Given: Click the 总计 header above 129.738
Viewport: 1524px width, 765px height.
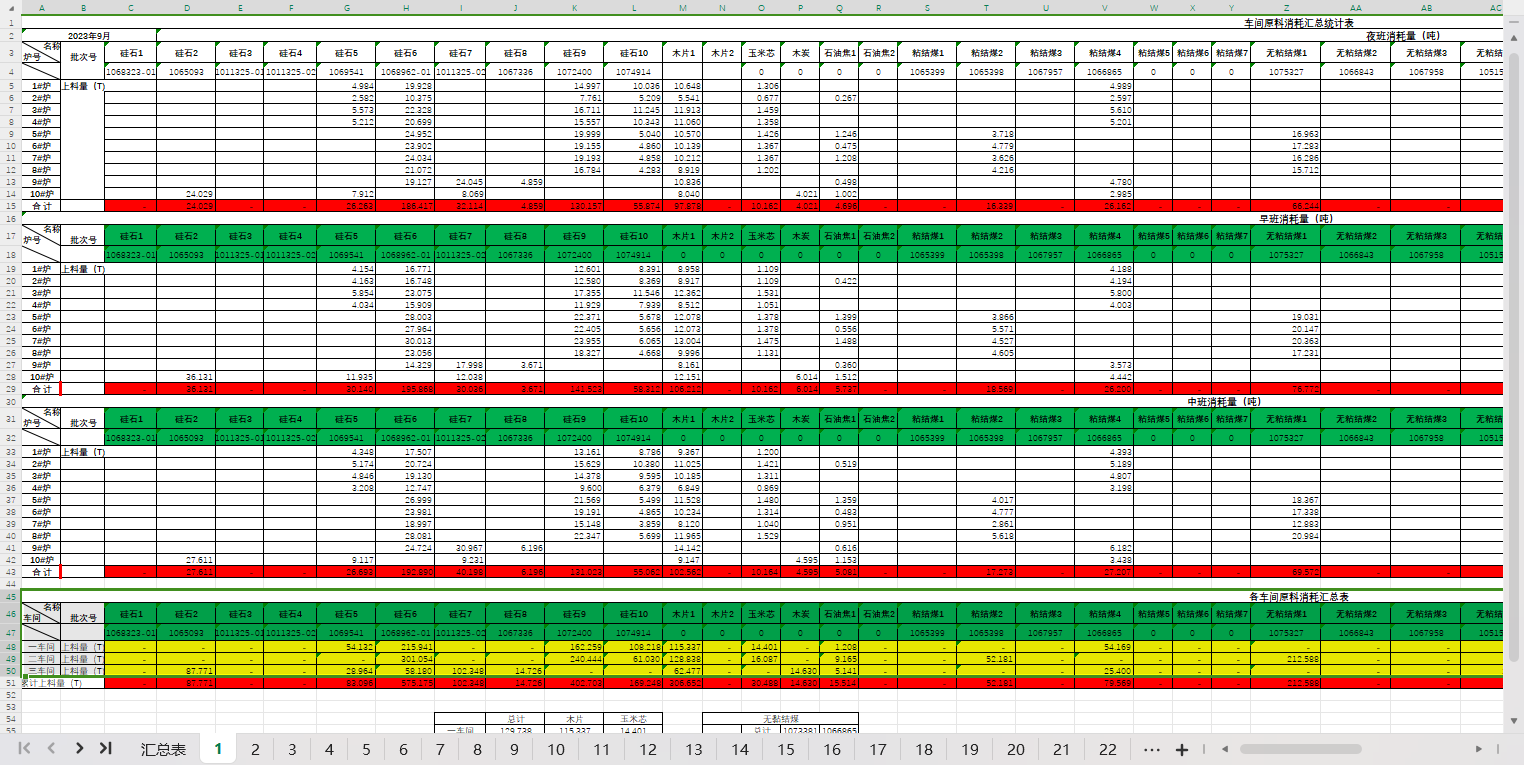Looking at the screenshot, I should click(x=516, y=719).
